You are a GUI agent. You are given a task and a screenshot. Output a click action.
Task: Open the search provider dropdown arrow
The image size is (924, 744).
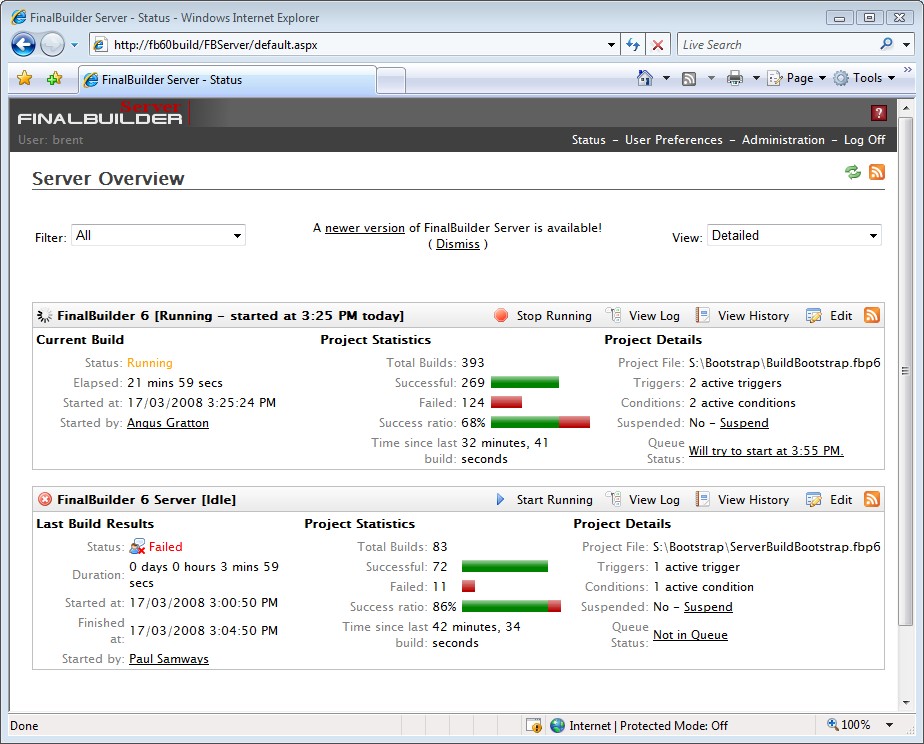(x=906, y=45)
